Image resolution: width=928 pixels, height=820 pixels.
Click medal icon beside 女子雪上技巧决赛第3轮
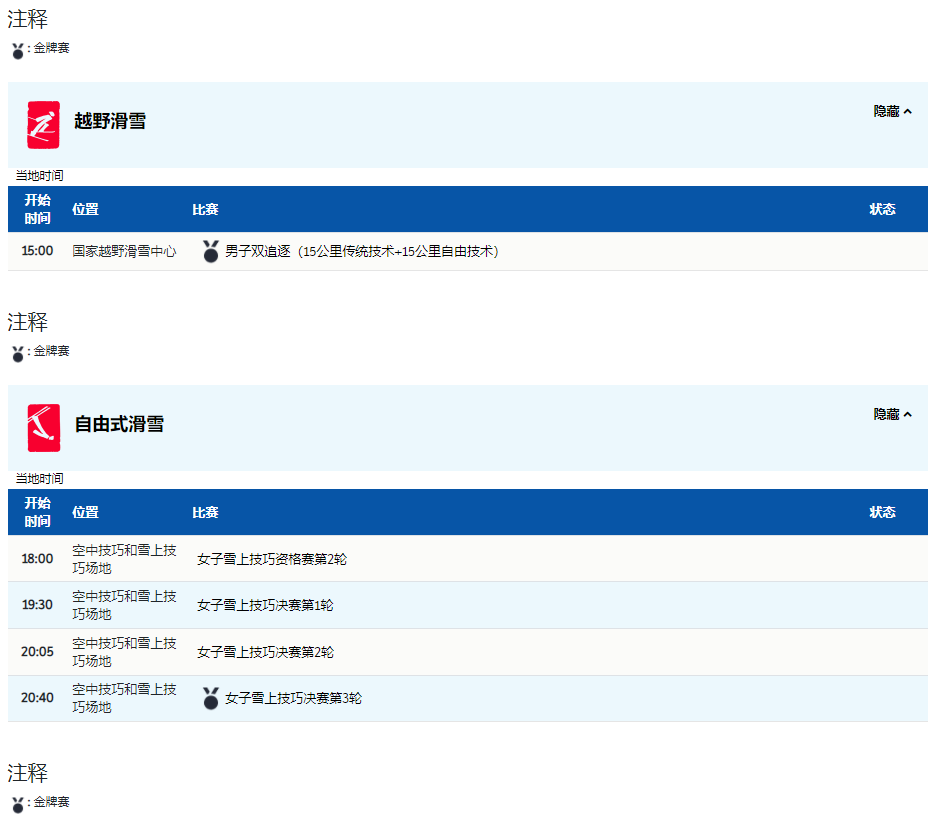click(210, 699)
